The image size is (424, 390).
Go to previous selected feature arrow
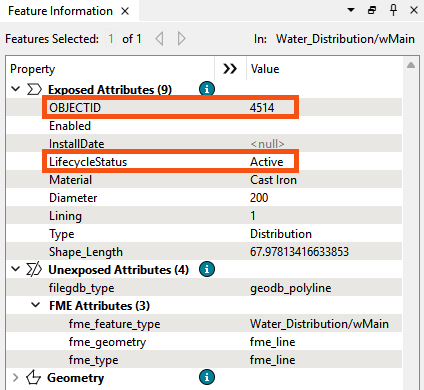pyautogui.click(x=160, y=39)
